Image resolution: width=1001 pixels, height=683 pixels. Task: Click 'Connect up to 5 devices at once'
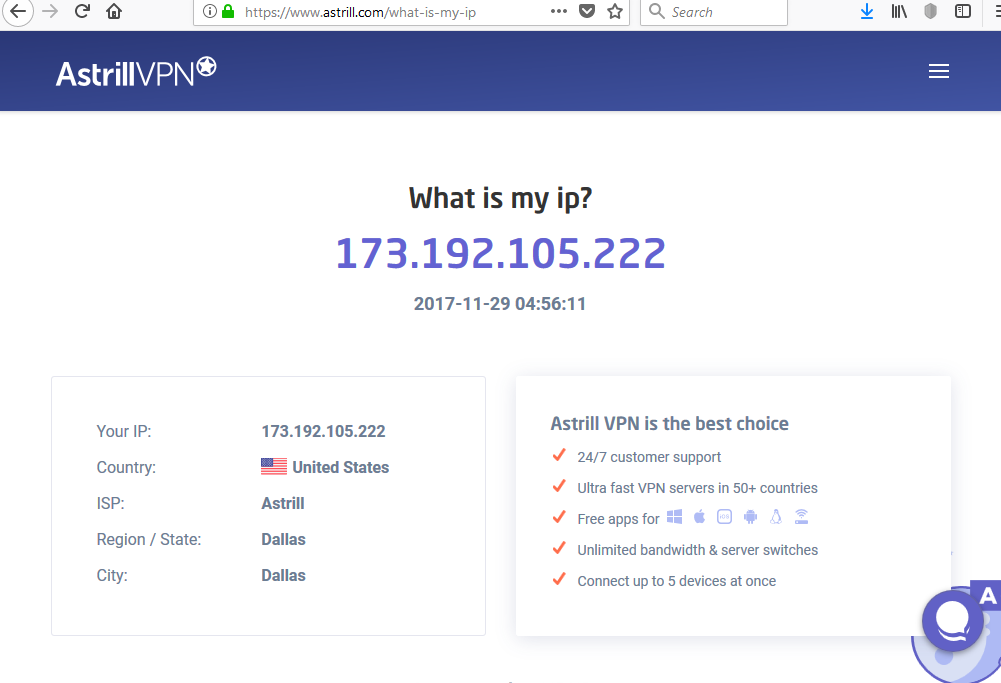(677, 582)
